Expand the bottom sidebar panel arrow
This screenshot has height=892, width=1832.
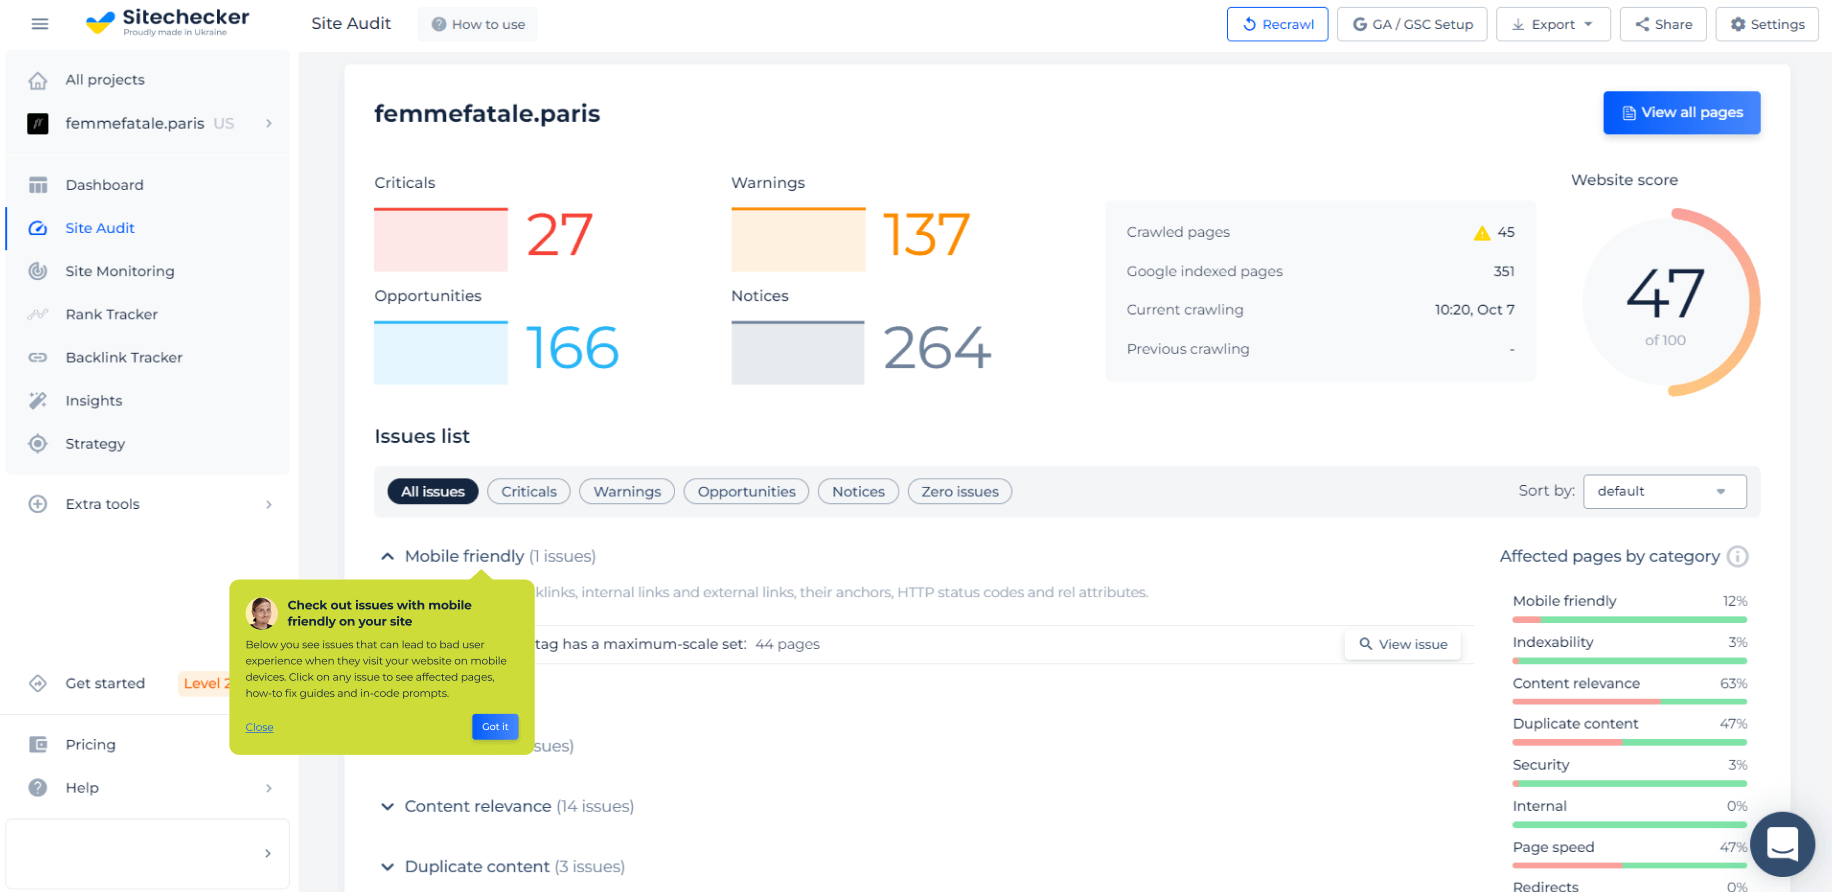268,853
